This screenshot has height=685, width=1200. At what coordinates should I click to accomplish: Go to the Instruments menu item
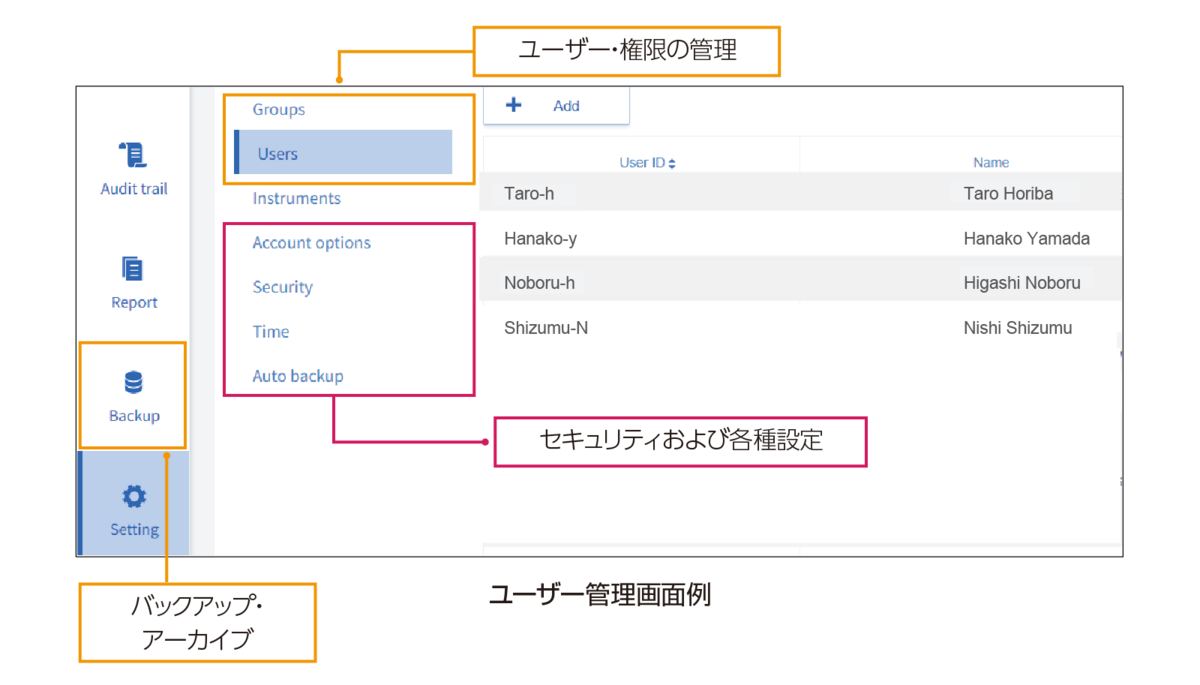(x=296, y=199)
